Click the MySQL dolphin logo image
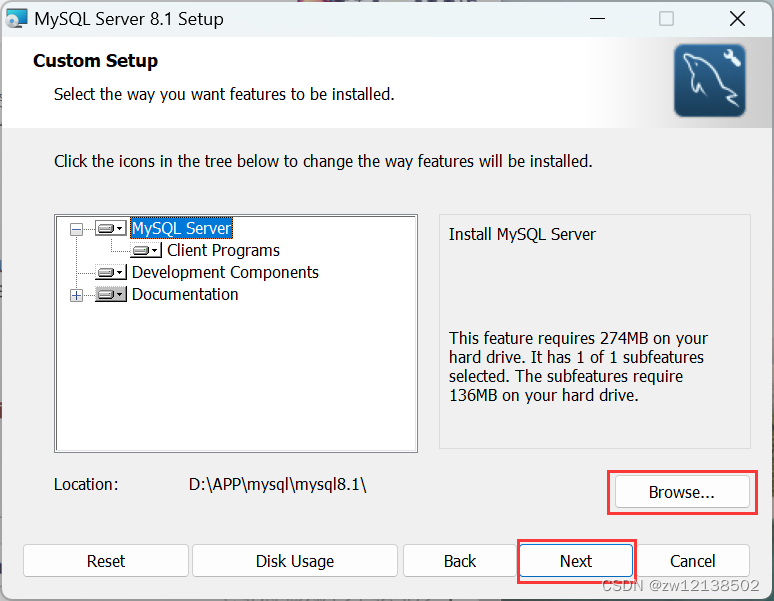This screenshot has width=774, height=601. pos(710,80)
